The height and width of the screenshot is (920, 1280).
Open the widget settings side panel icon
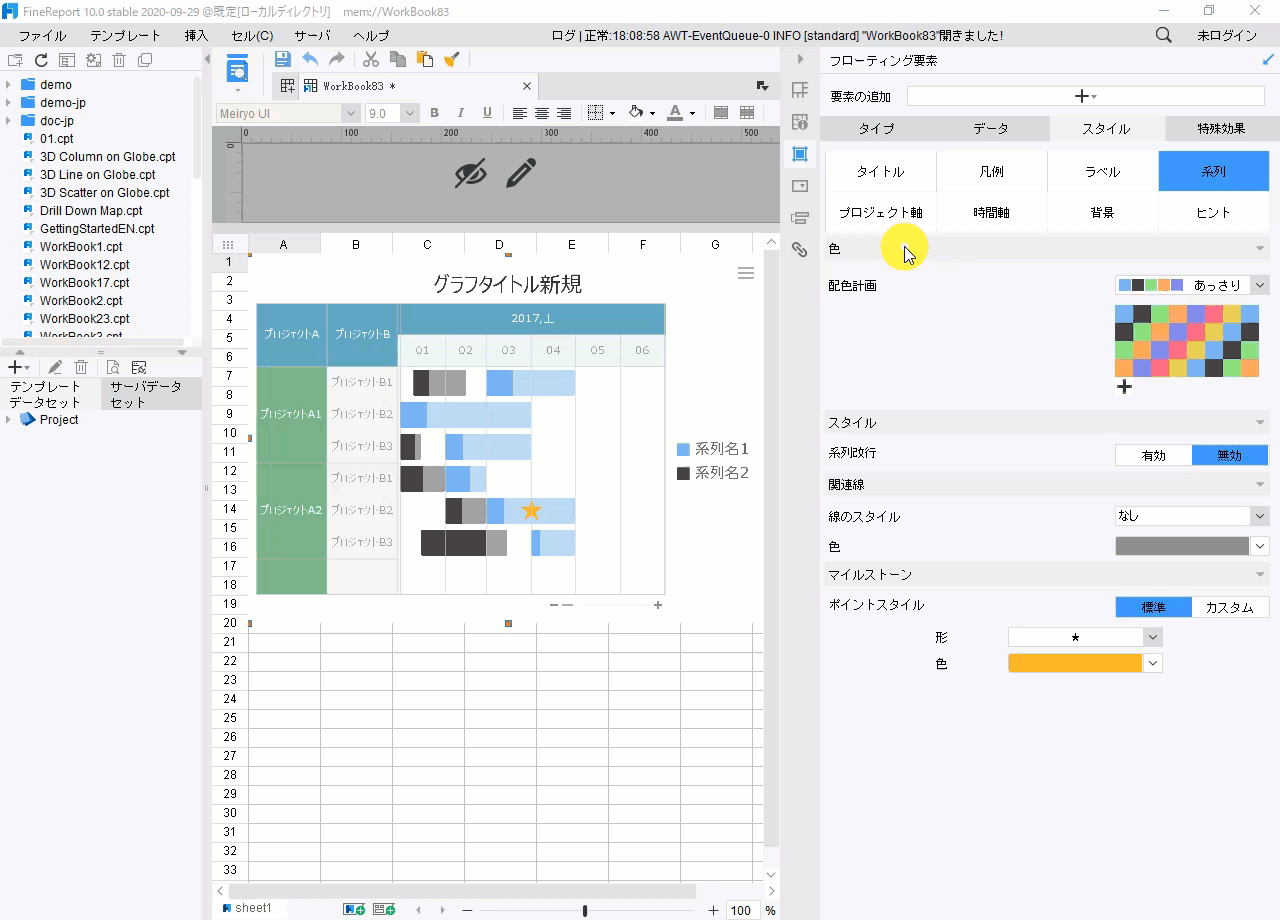(x=800, y=186)
